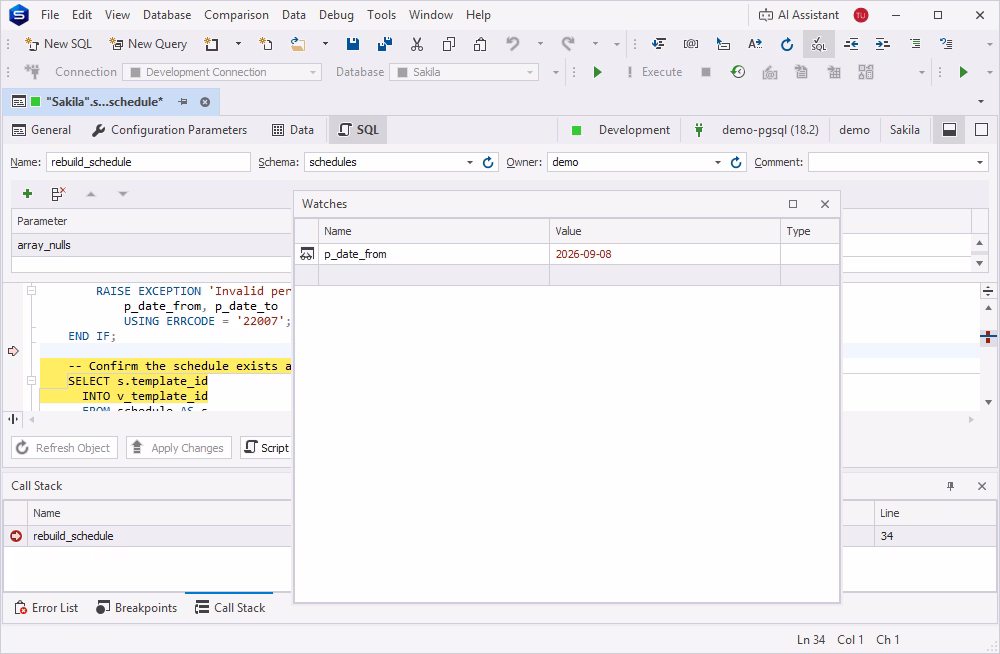Screen dimensions: 1000x654
Task: Open the document tabs list dropdown arrow
Action: (981, 102)
